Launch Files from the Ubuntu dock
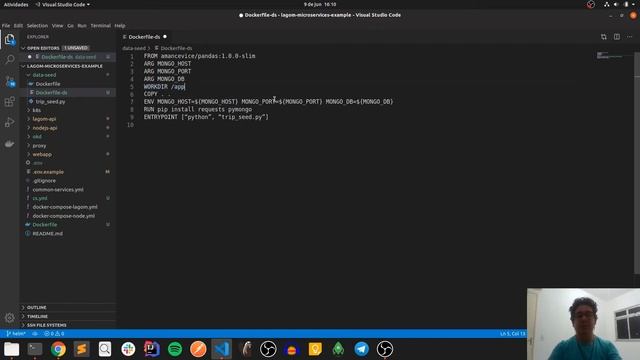The image size is (640, 360). coord(11,349)
